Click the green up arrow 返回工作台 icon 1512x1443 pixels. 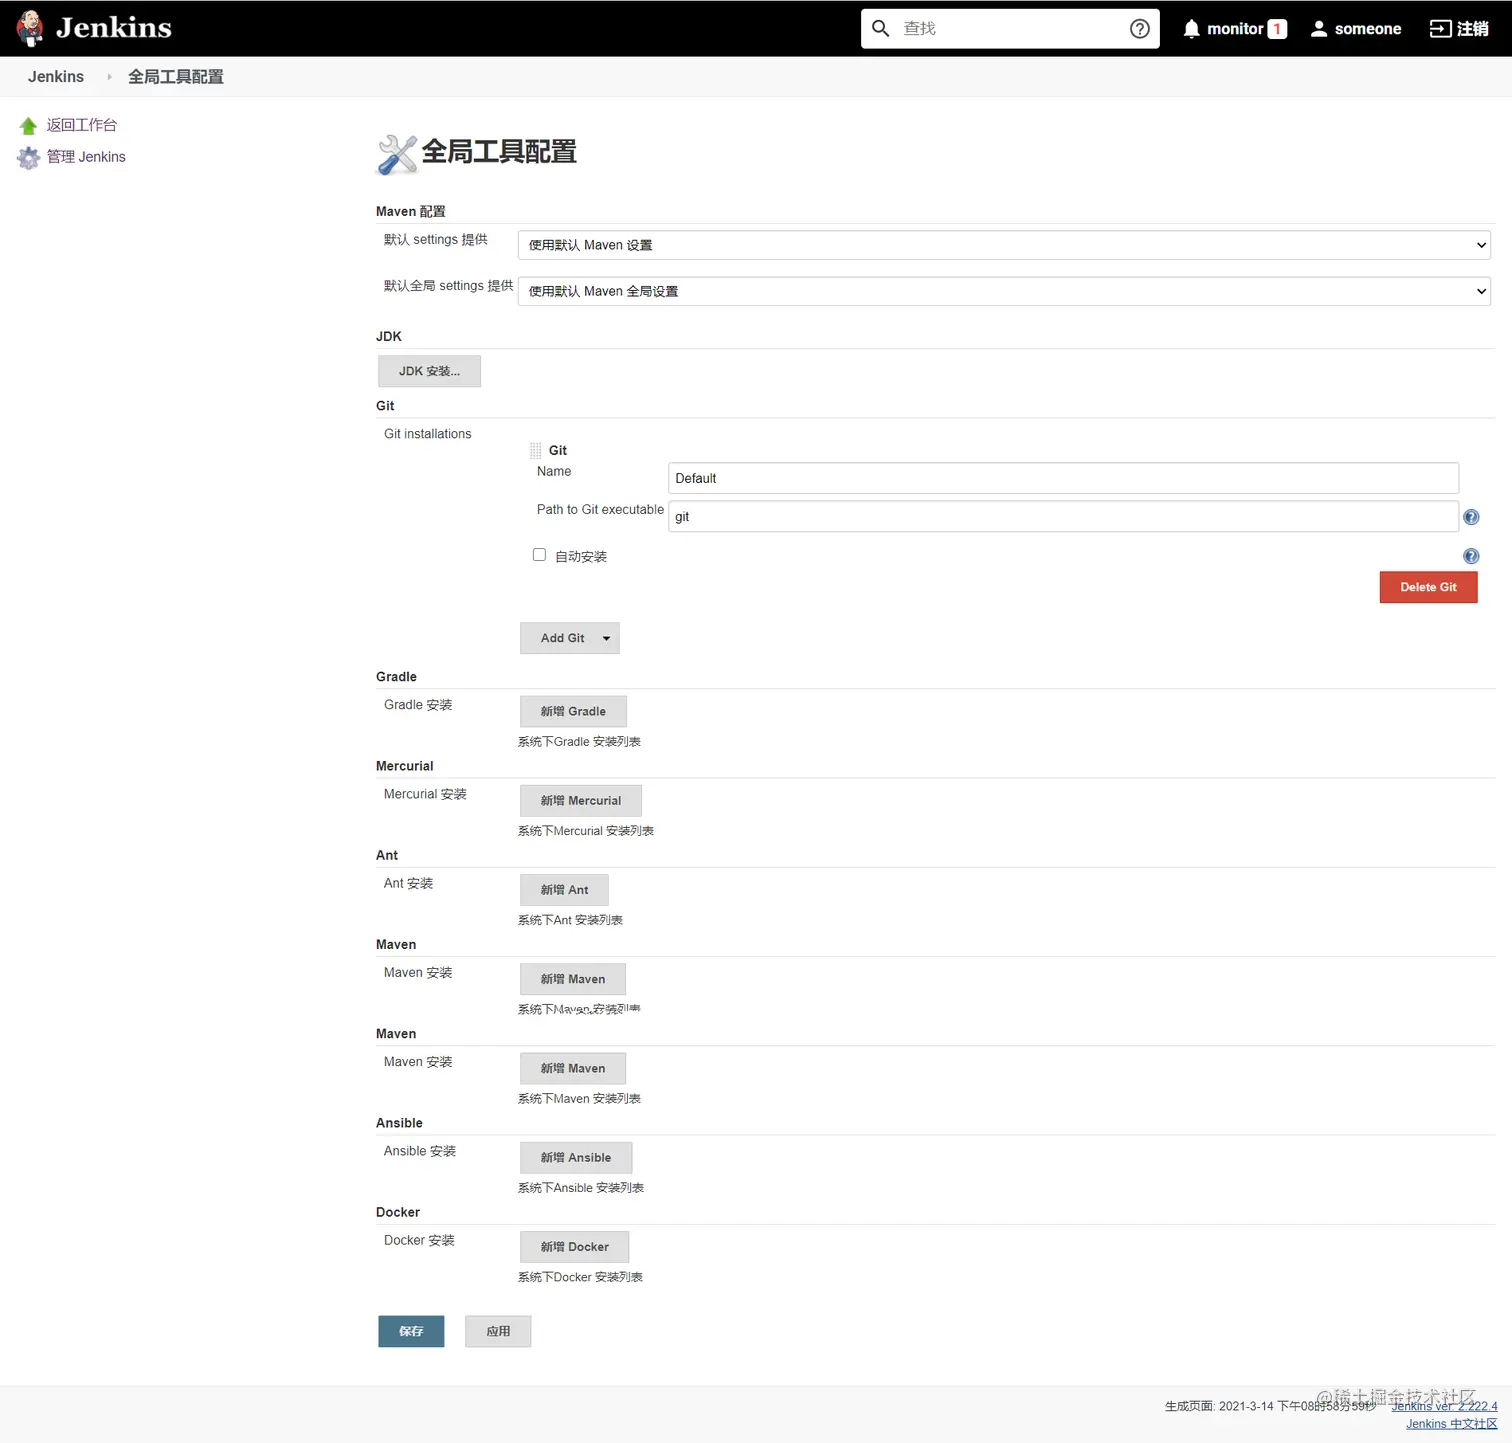click(x=28, y=126)
